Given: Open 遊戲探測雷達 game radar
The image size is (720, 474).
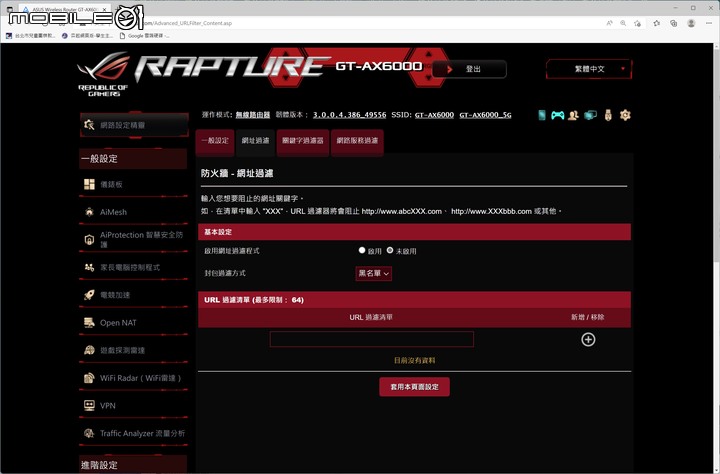Looking at the screenshot, I should click(134, 350).
